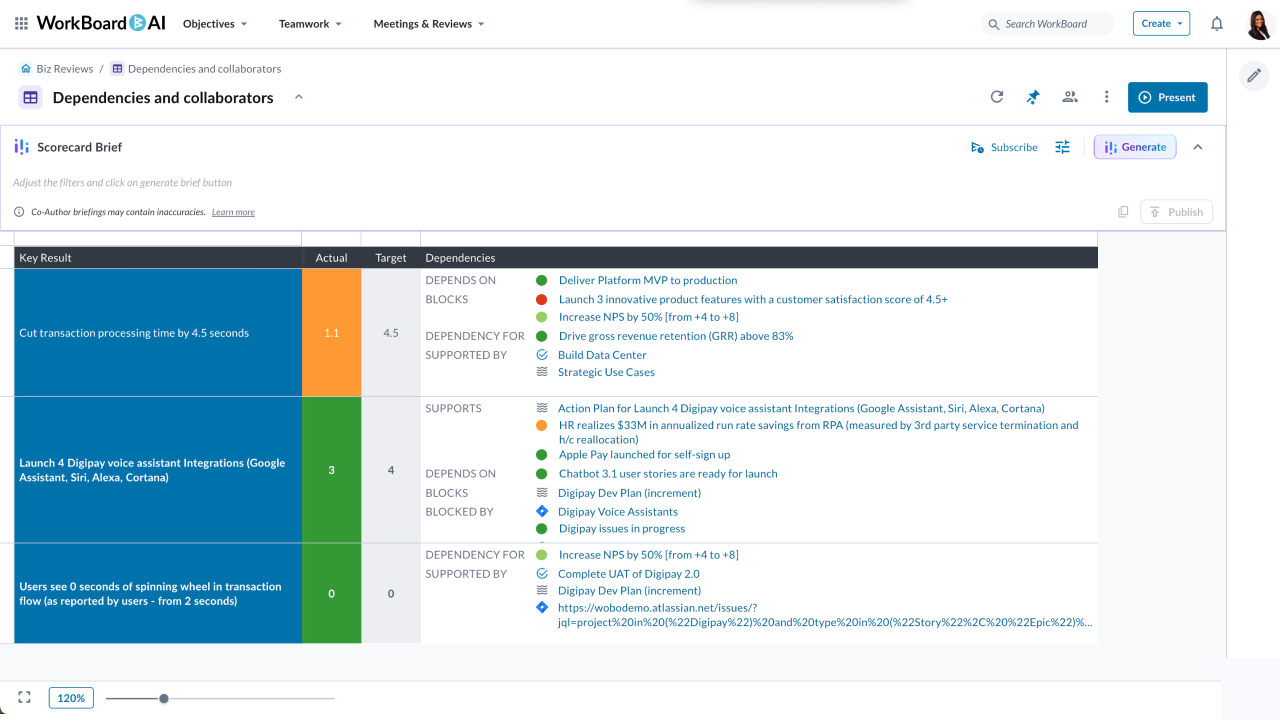This screenshot has width=1280, height=720.
Task: Click the green dot beside Deliver Platform MVP
Action: click(x=541, y=280)
